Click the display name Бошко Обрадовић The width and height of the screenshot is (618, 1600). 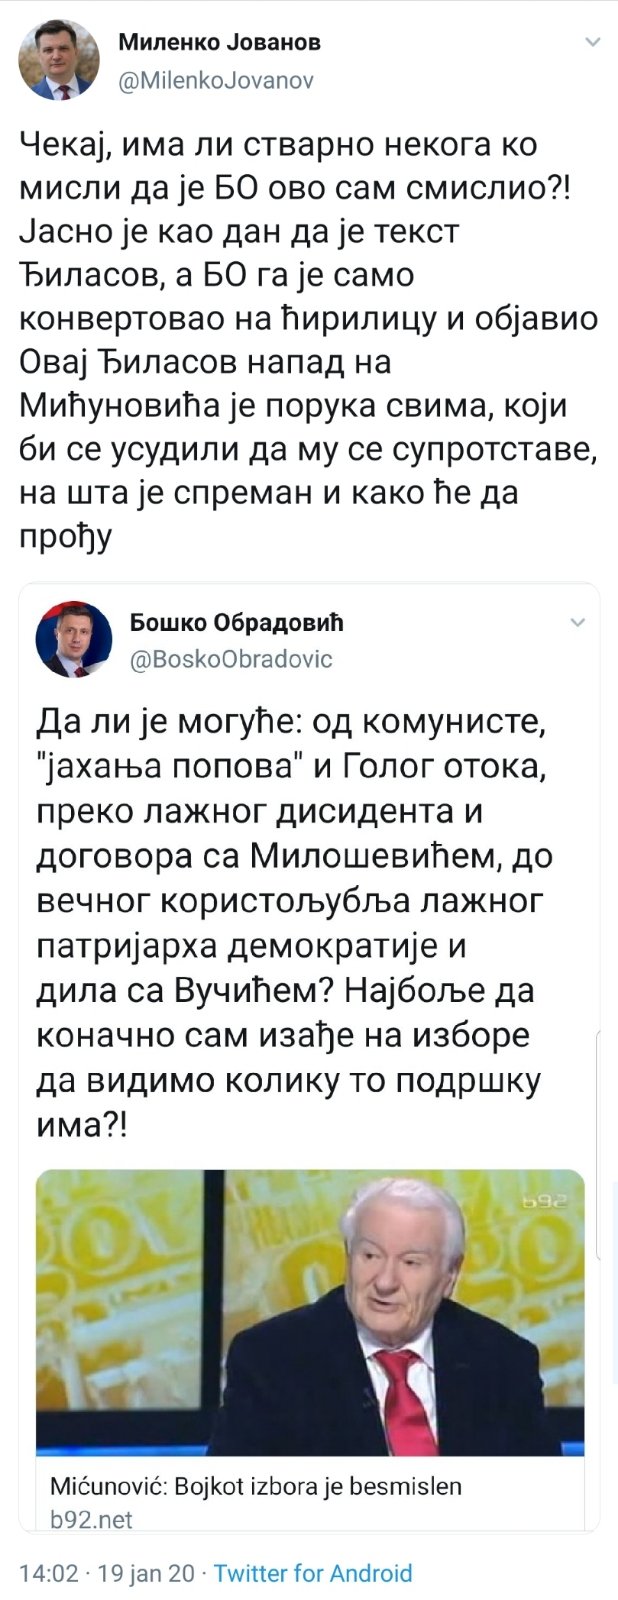[x=236, y=623]
